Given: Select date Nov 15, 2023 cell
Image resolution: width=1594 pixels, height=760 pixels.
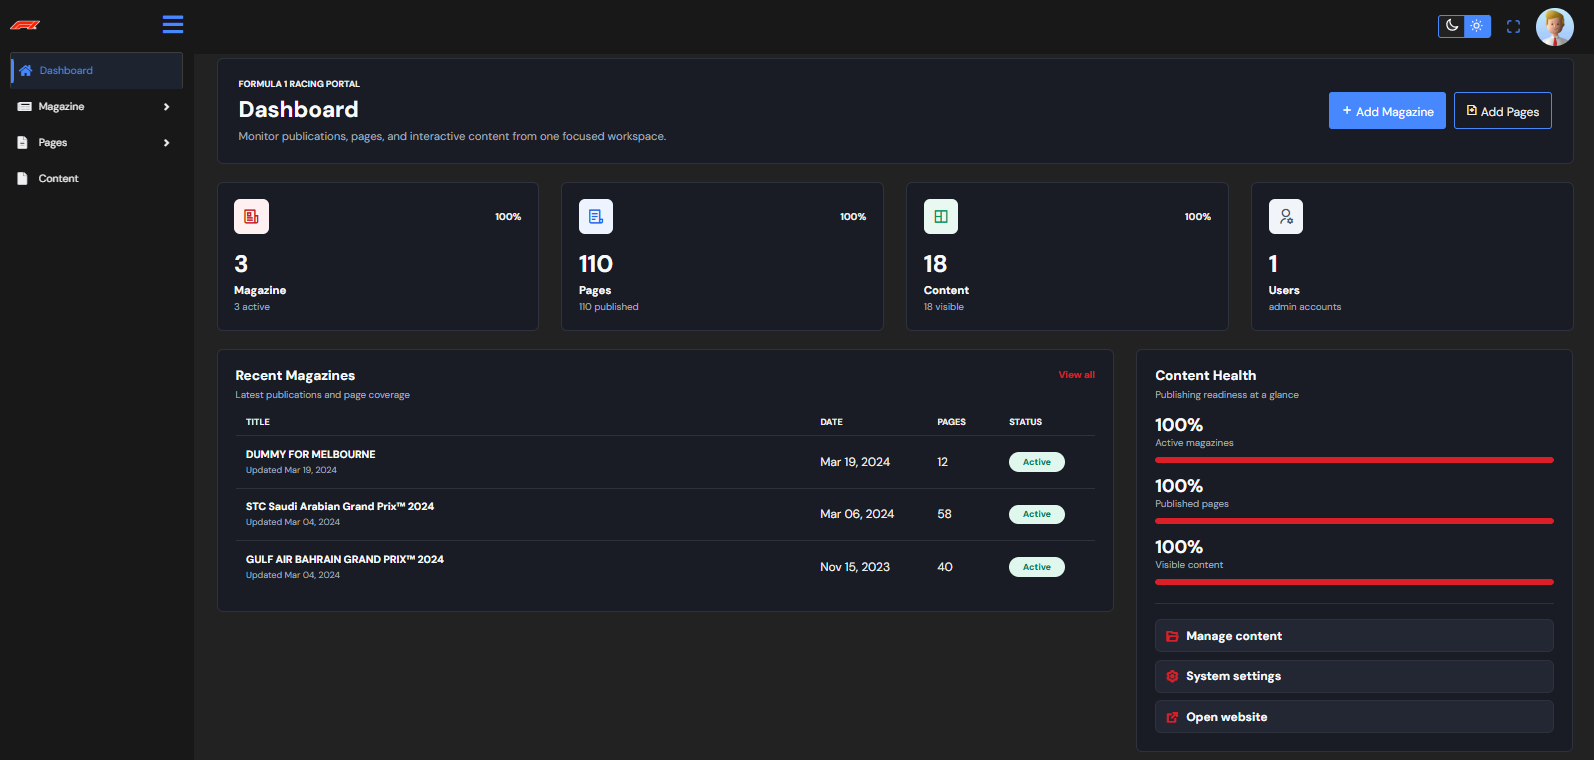Looking at the screenshot, I should pyautogui.click(x=855, y=567).
